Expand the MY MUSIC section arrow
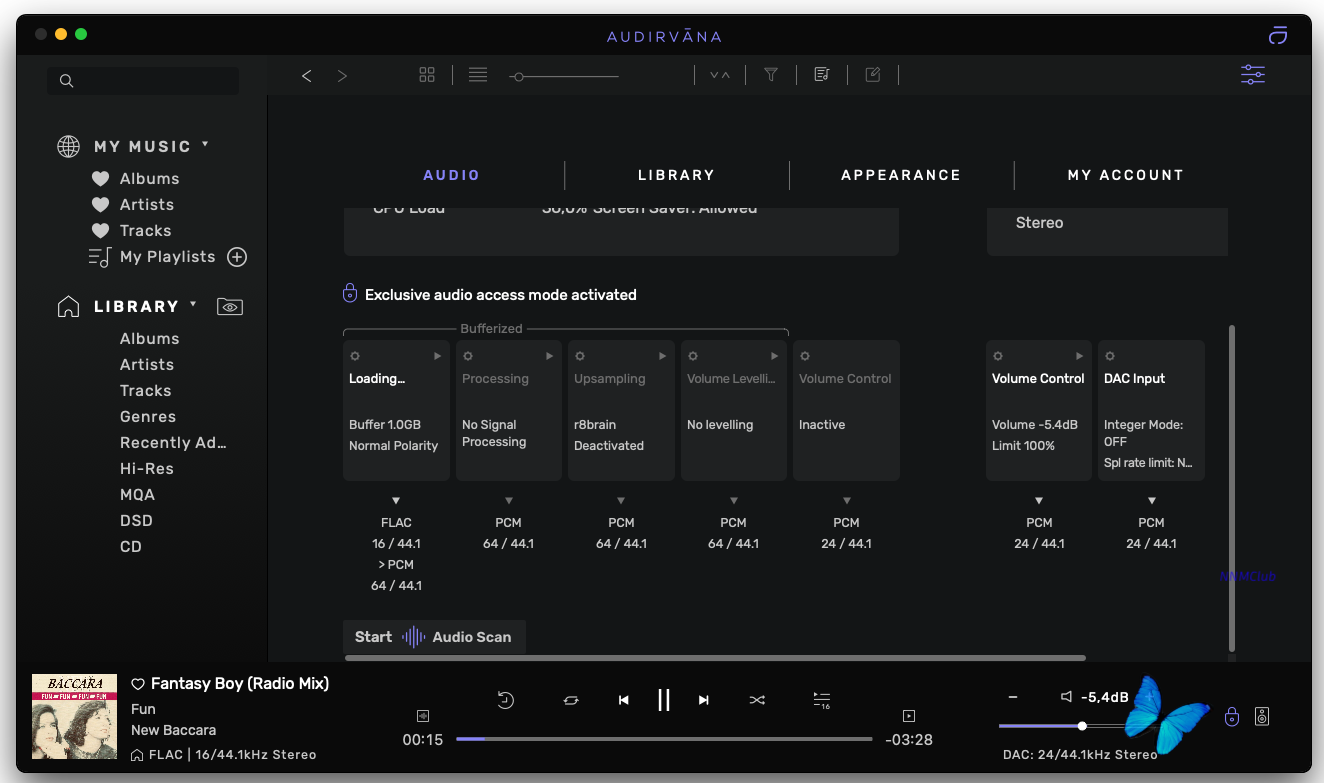 click(205, 145)
